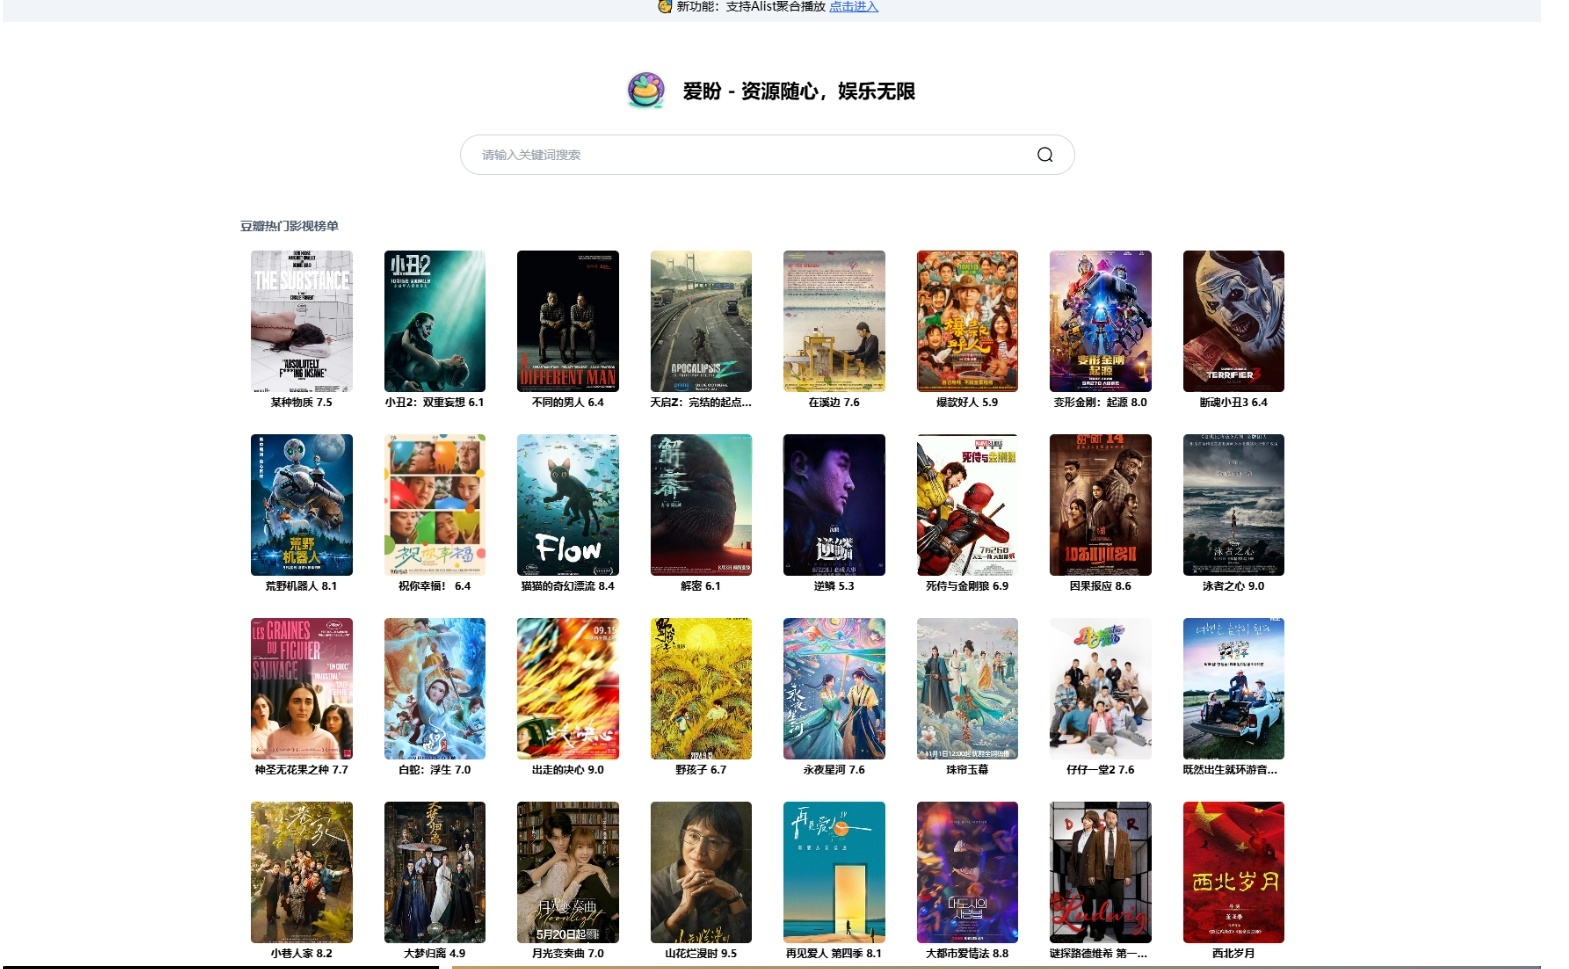Open 出走的决心 poster
The width and height of the screenshot is (1569, 969).
tap(568, 689)
